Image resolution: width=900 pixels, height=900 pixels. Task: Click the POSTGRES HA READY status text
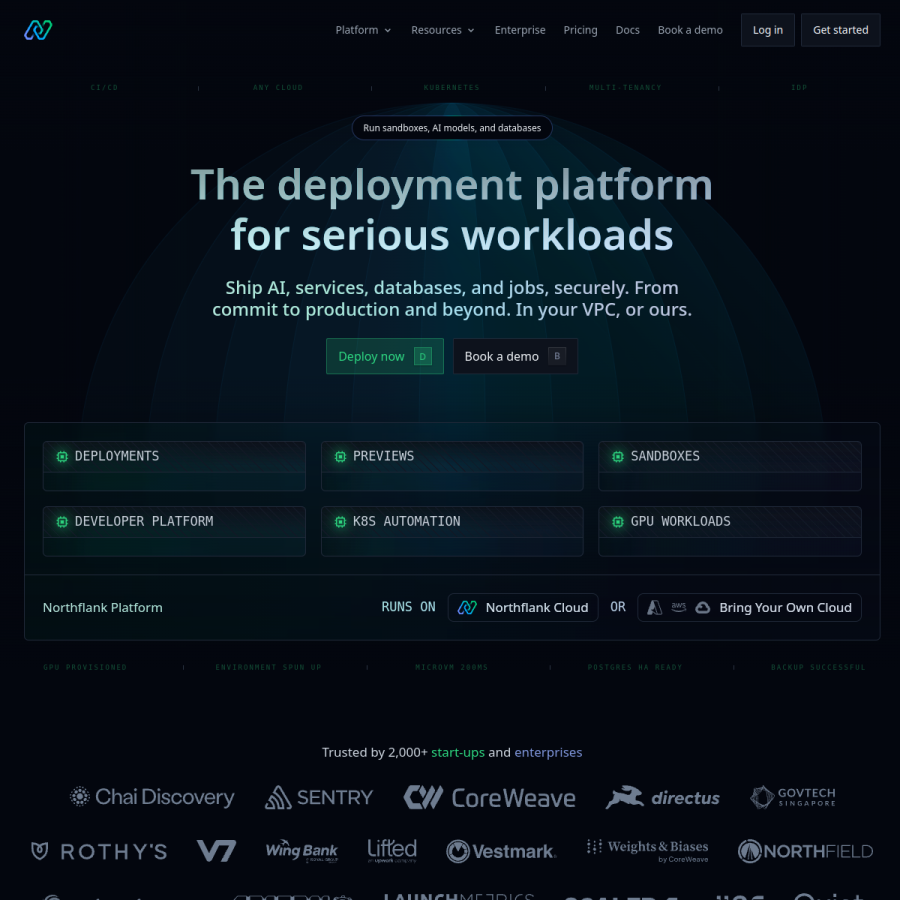click(x=635, y=668)
